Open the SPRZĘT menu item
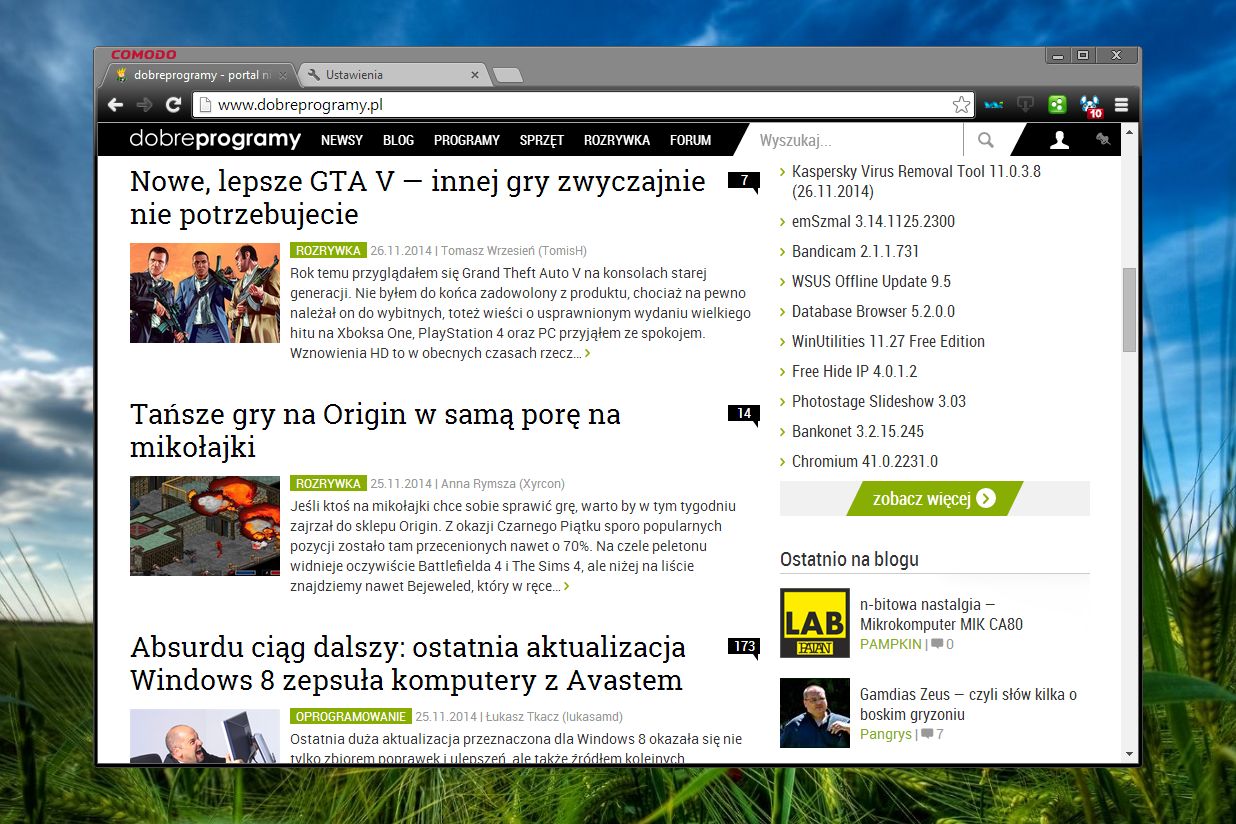 (542, 141)
